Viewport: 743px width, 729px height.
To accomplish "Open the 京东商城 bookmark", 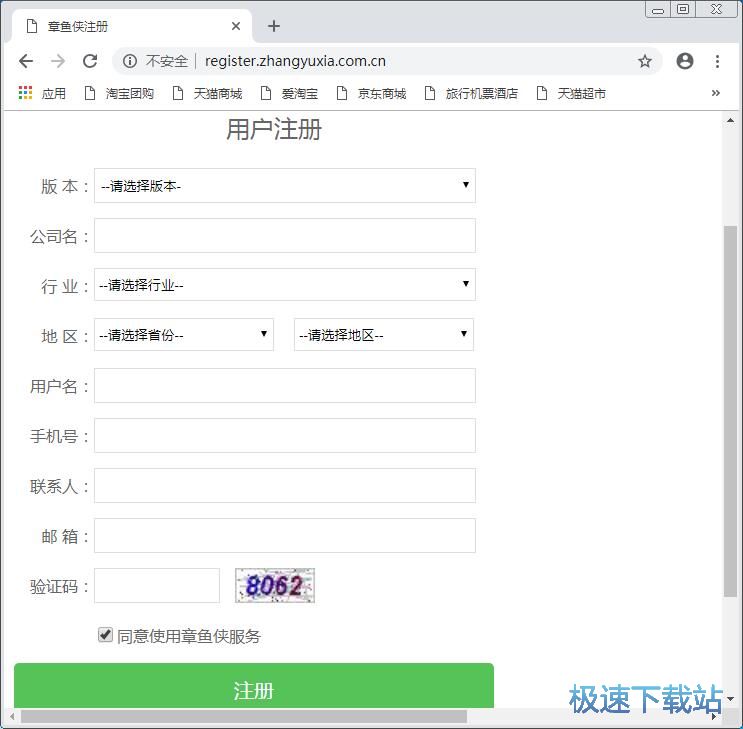I will (372, 93).
